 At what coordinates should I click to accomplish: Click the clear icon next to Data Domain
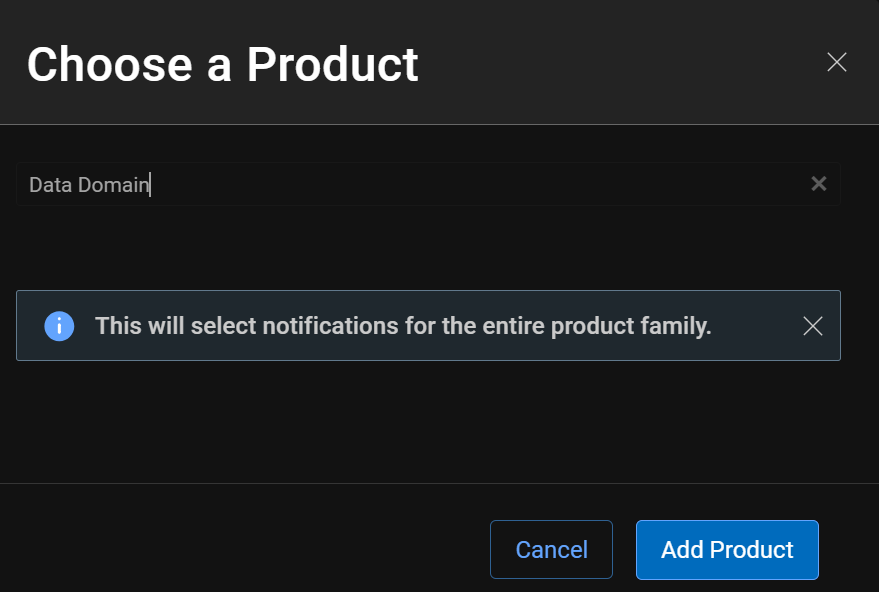(x=819, y=183)
